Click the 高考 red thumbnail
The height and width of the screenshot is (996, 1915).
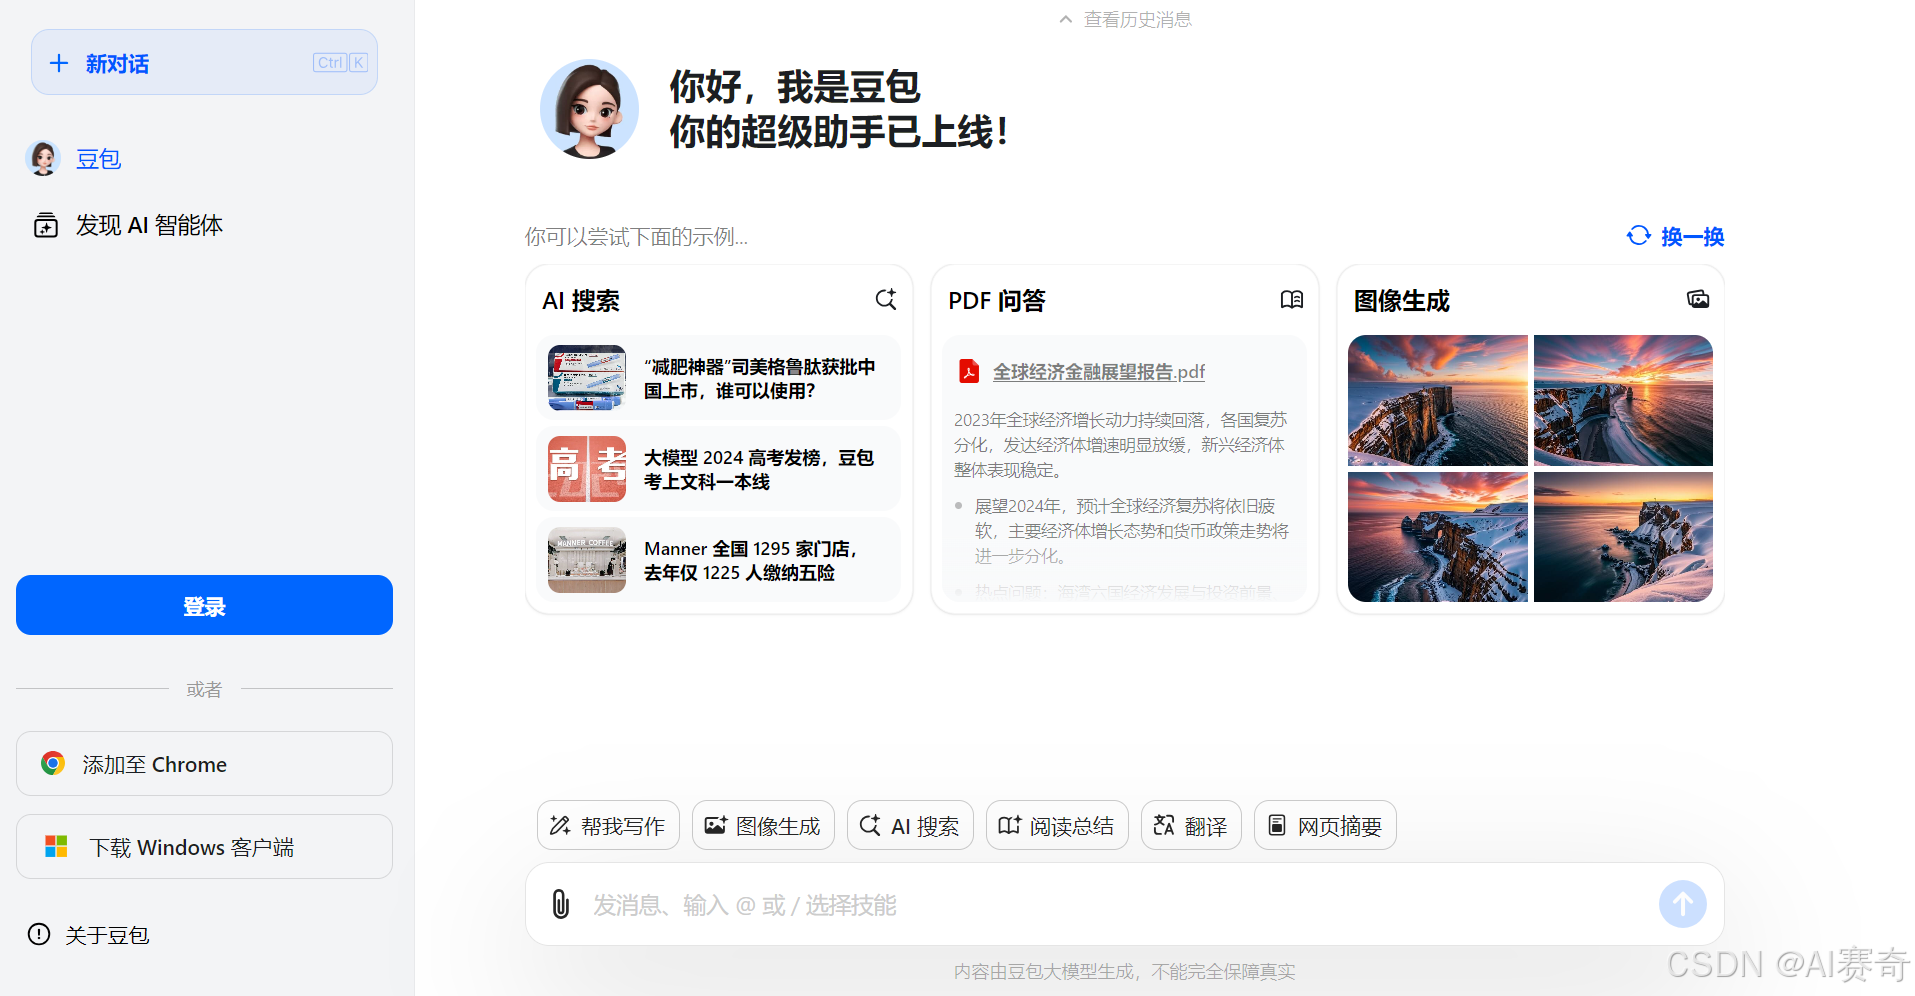(x=587, y=469)
